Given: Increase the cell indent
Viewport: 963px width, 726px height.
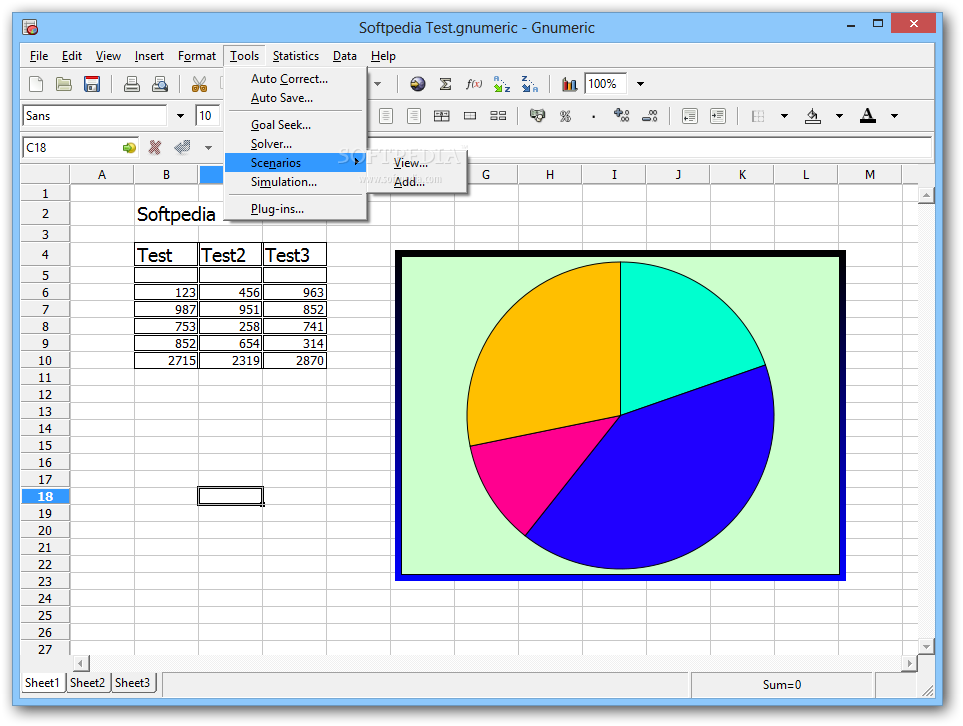Looking at the screenshot, I should click(717, 115).
